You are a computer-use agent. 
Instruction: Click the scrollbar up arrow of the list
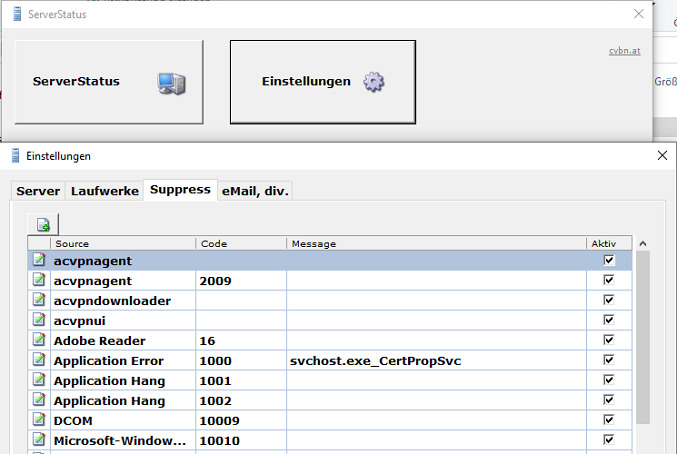[643, 243]
